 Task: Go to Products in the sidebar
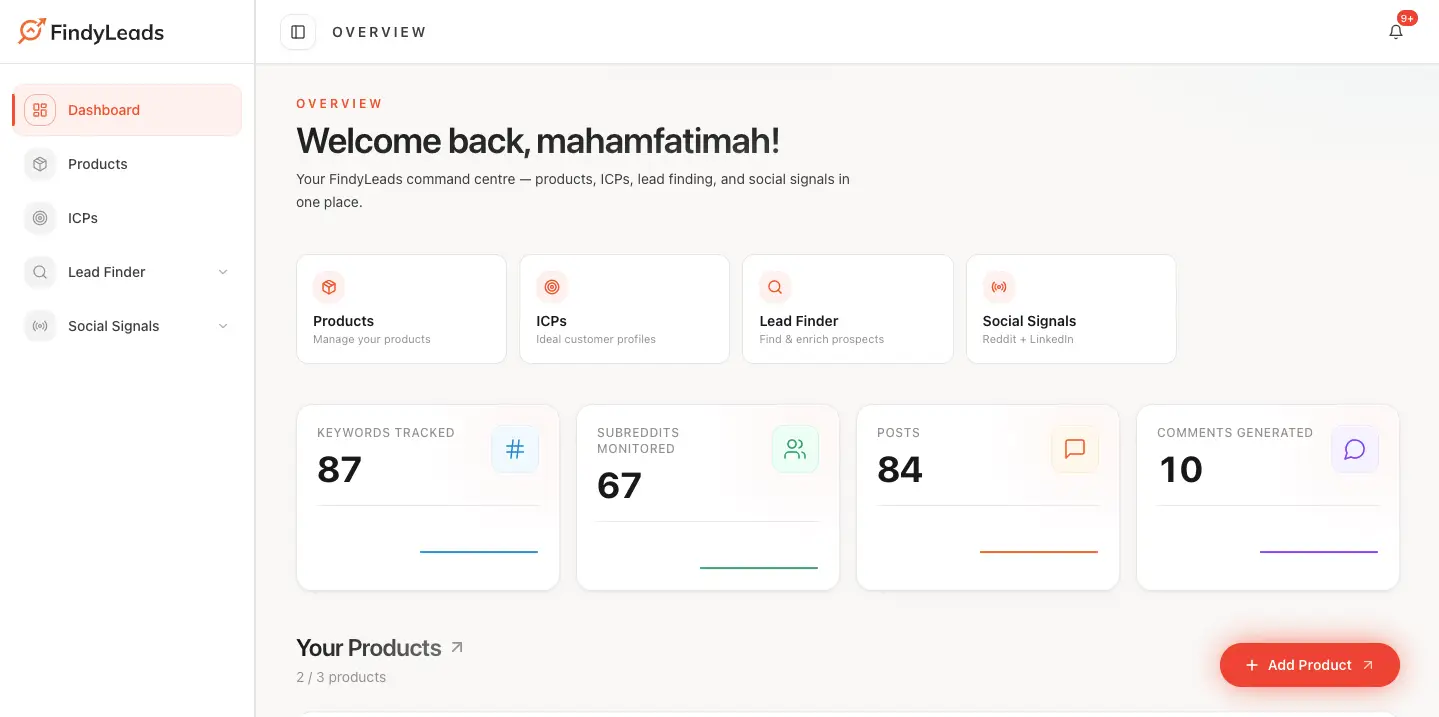pos(127,164)
